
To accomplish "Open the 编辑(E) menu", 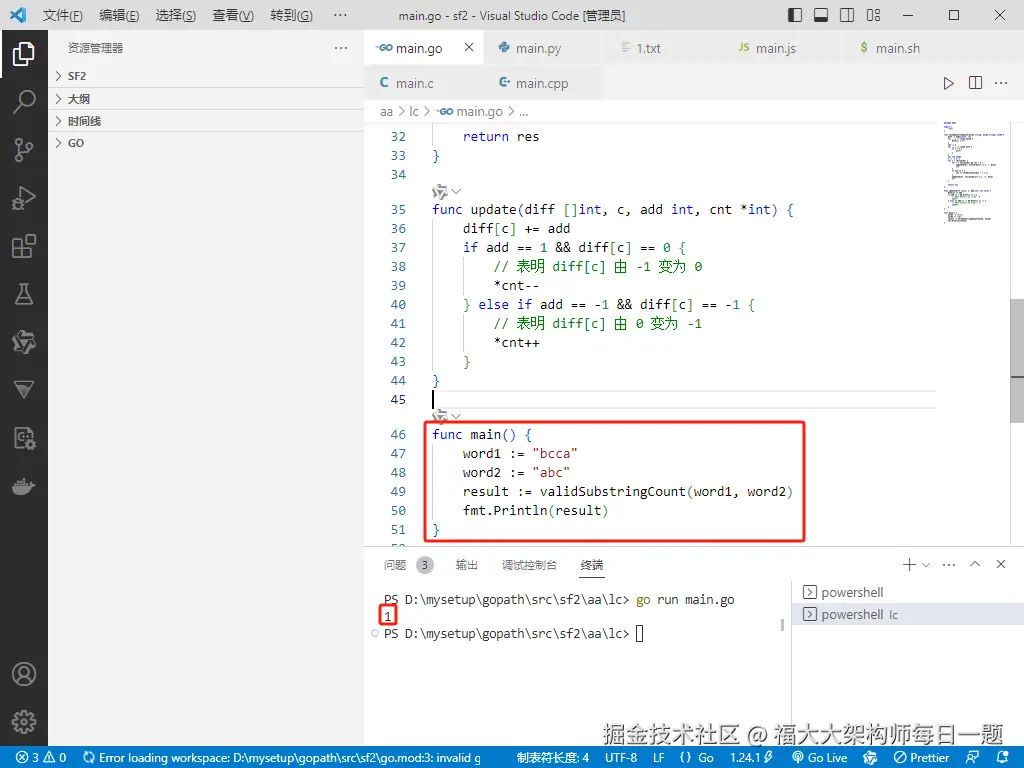I will (119, 15).
